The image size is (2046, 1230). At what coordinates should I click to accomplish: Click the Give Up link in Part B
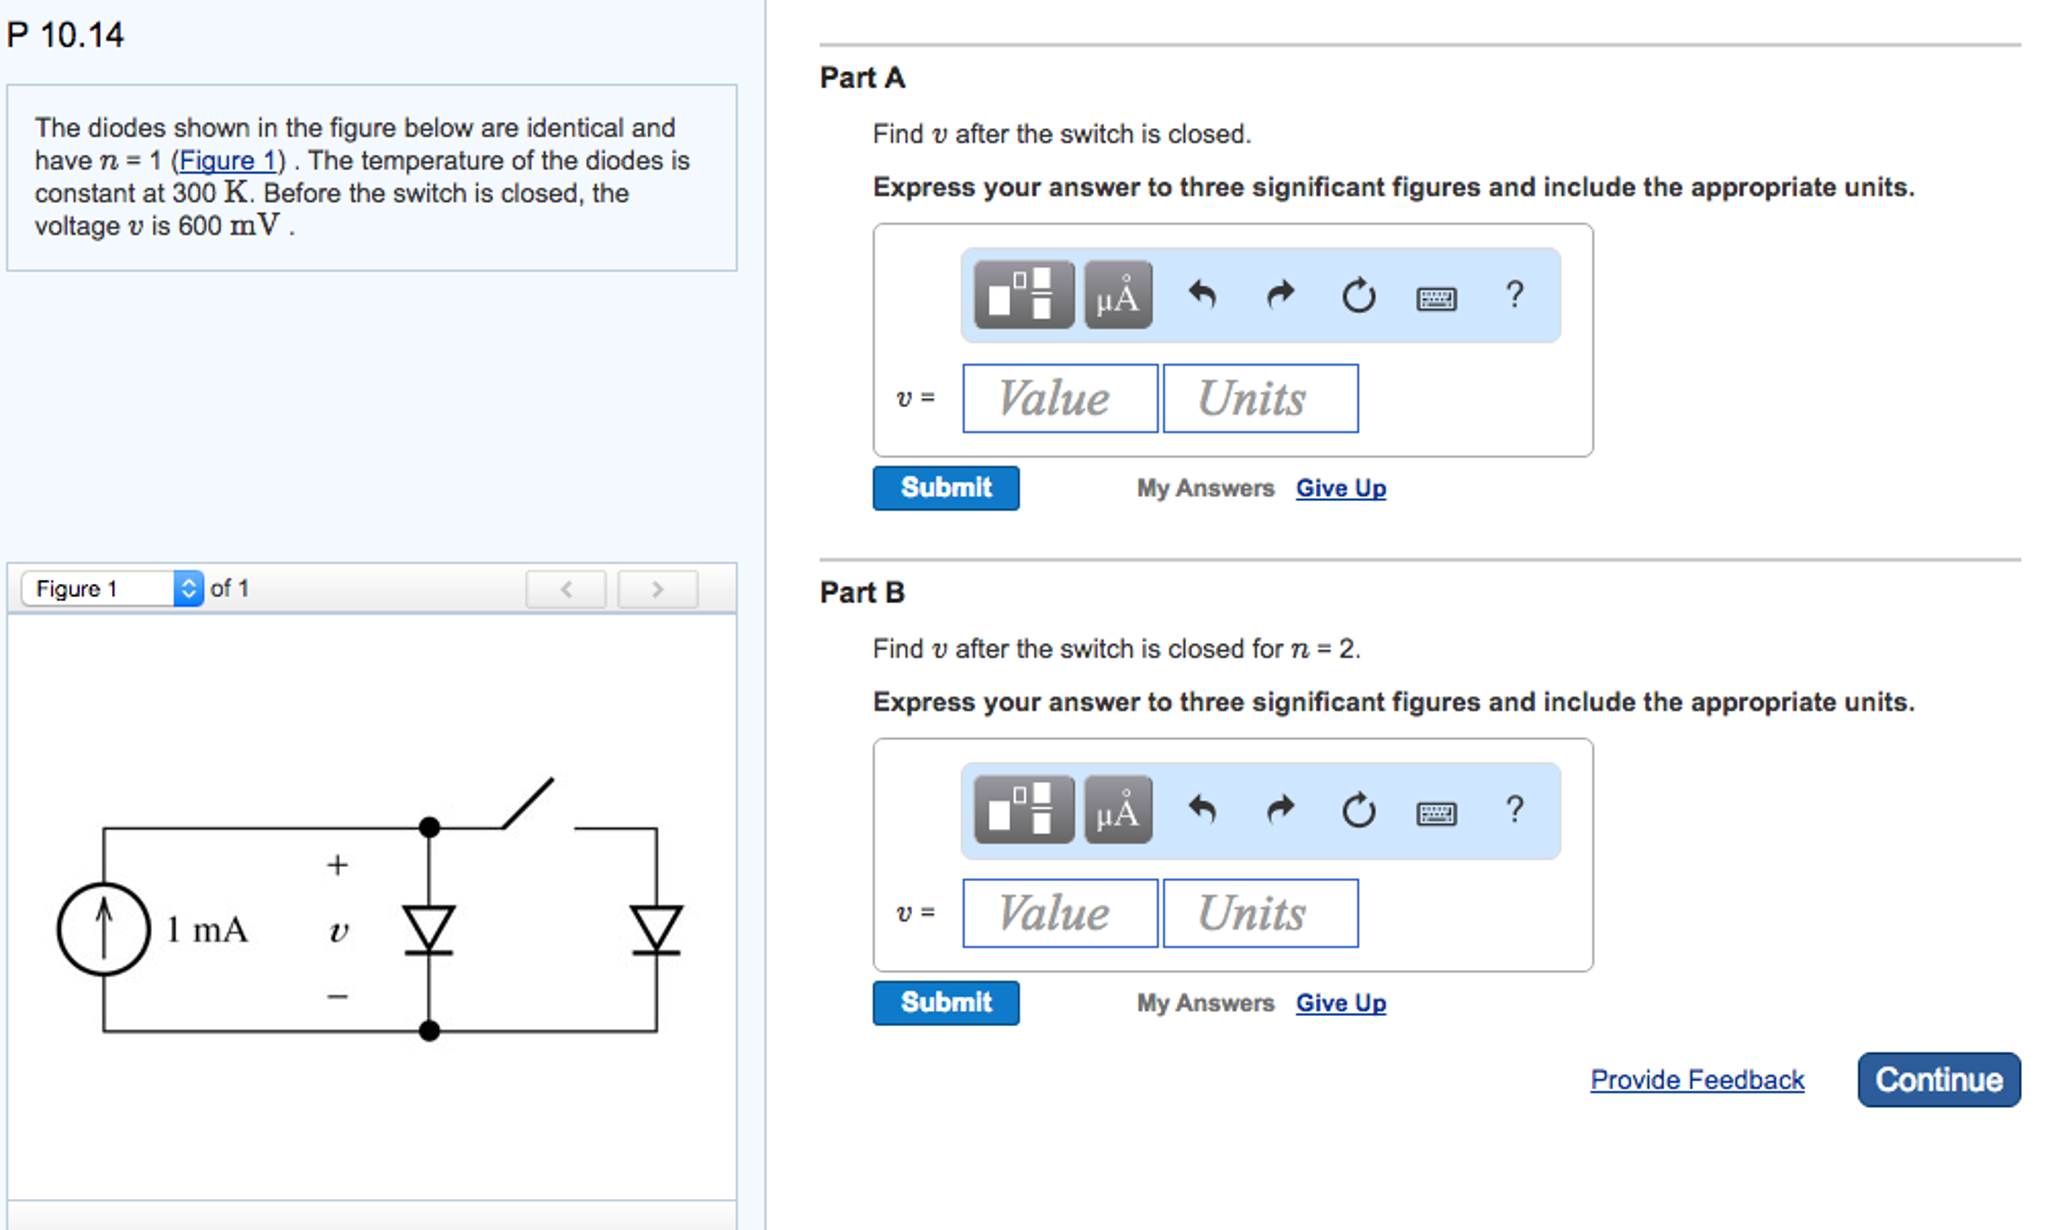1340,1003
